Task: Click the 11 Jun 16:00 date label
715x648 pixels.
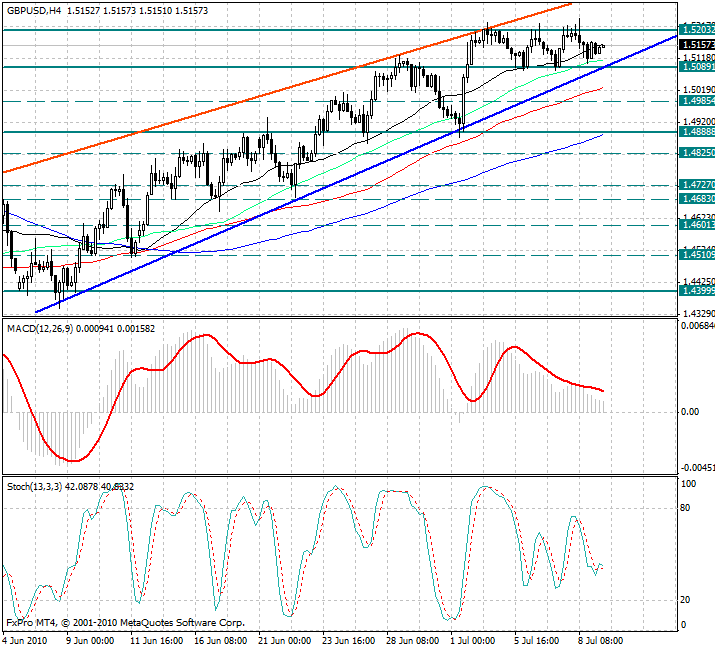Action: (x=157, y=641)
